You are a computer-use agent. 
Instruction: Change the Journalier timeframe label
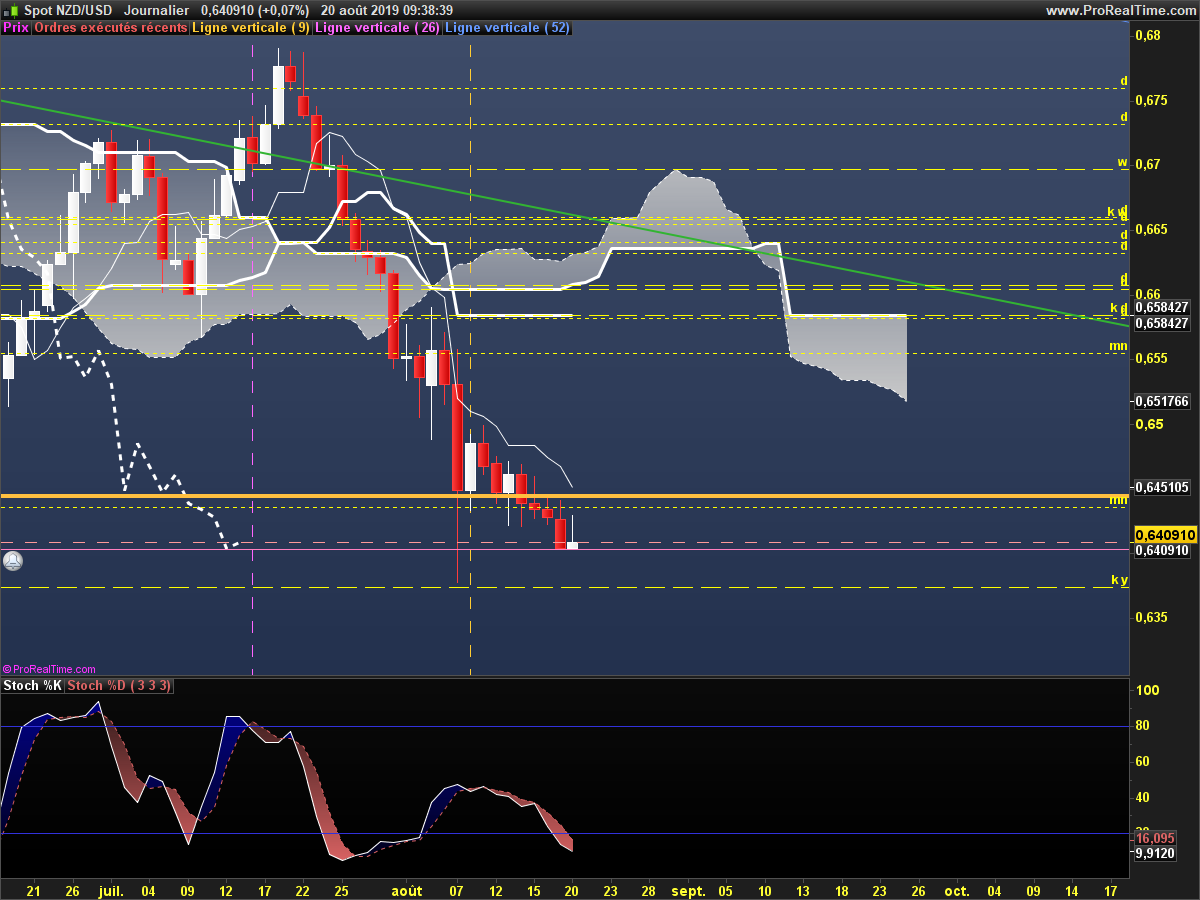157,10
